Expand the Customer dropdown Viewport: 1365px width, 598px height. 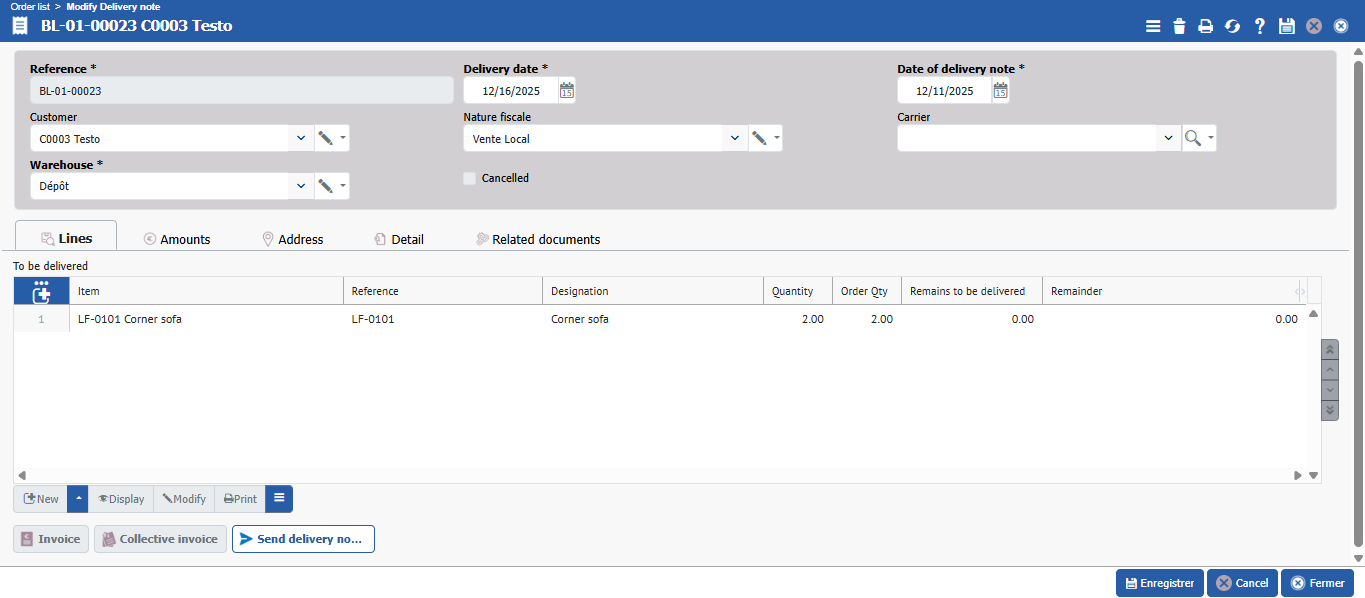coord(301,138)
